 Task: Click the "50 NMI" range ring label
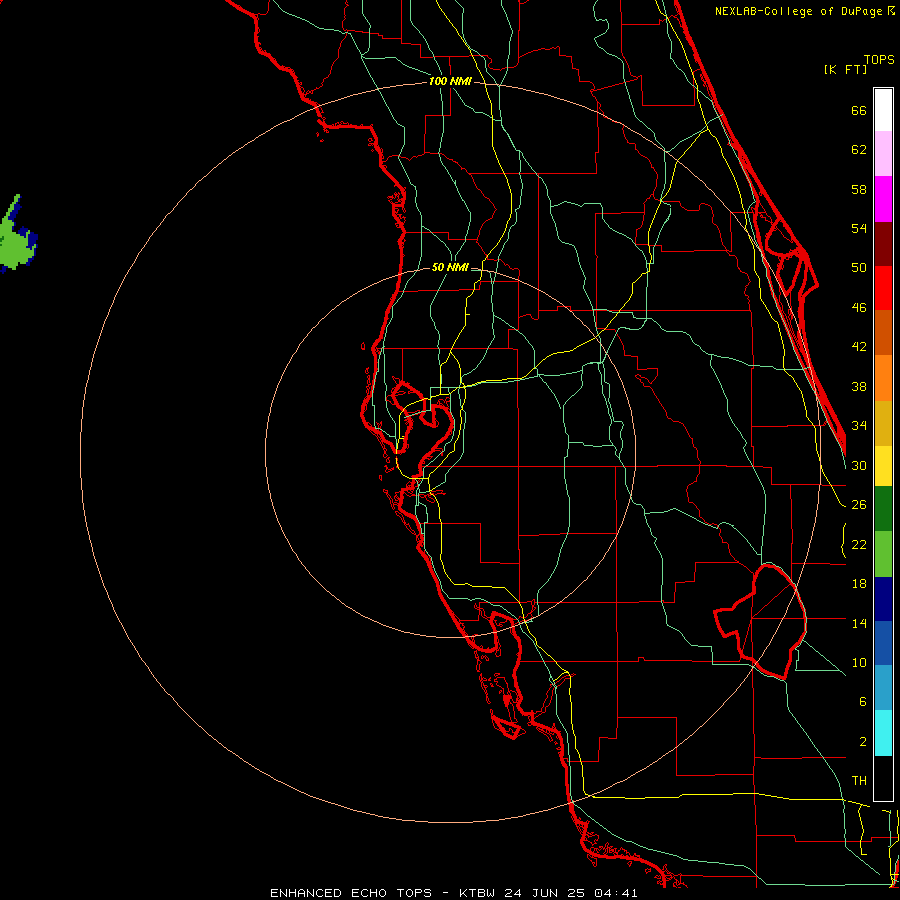pos(449,267)
